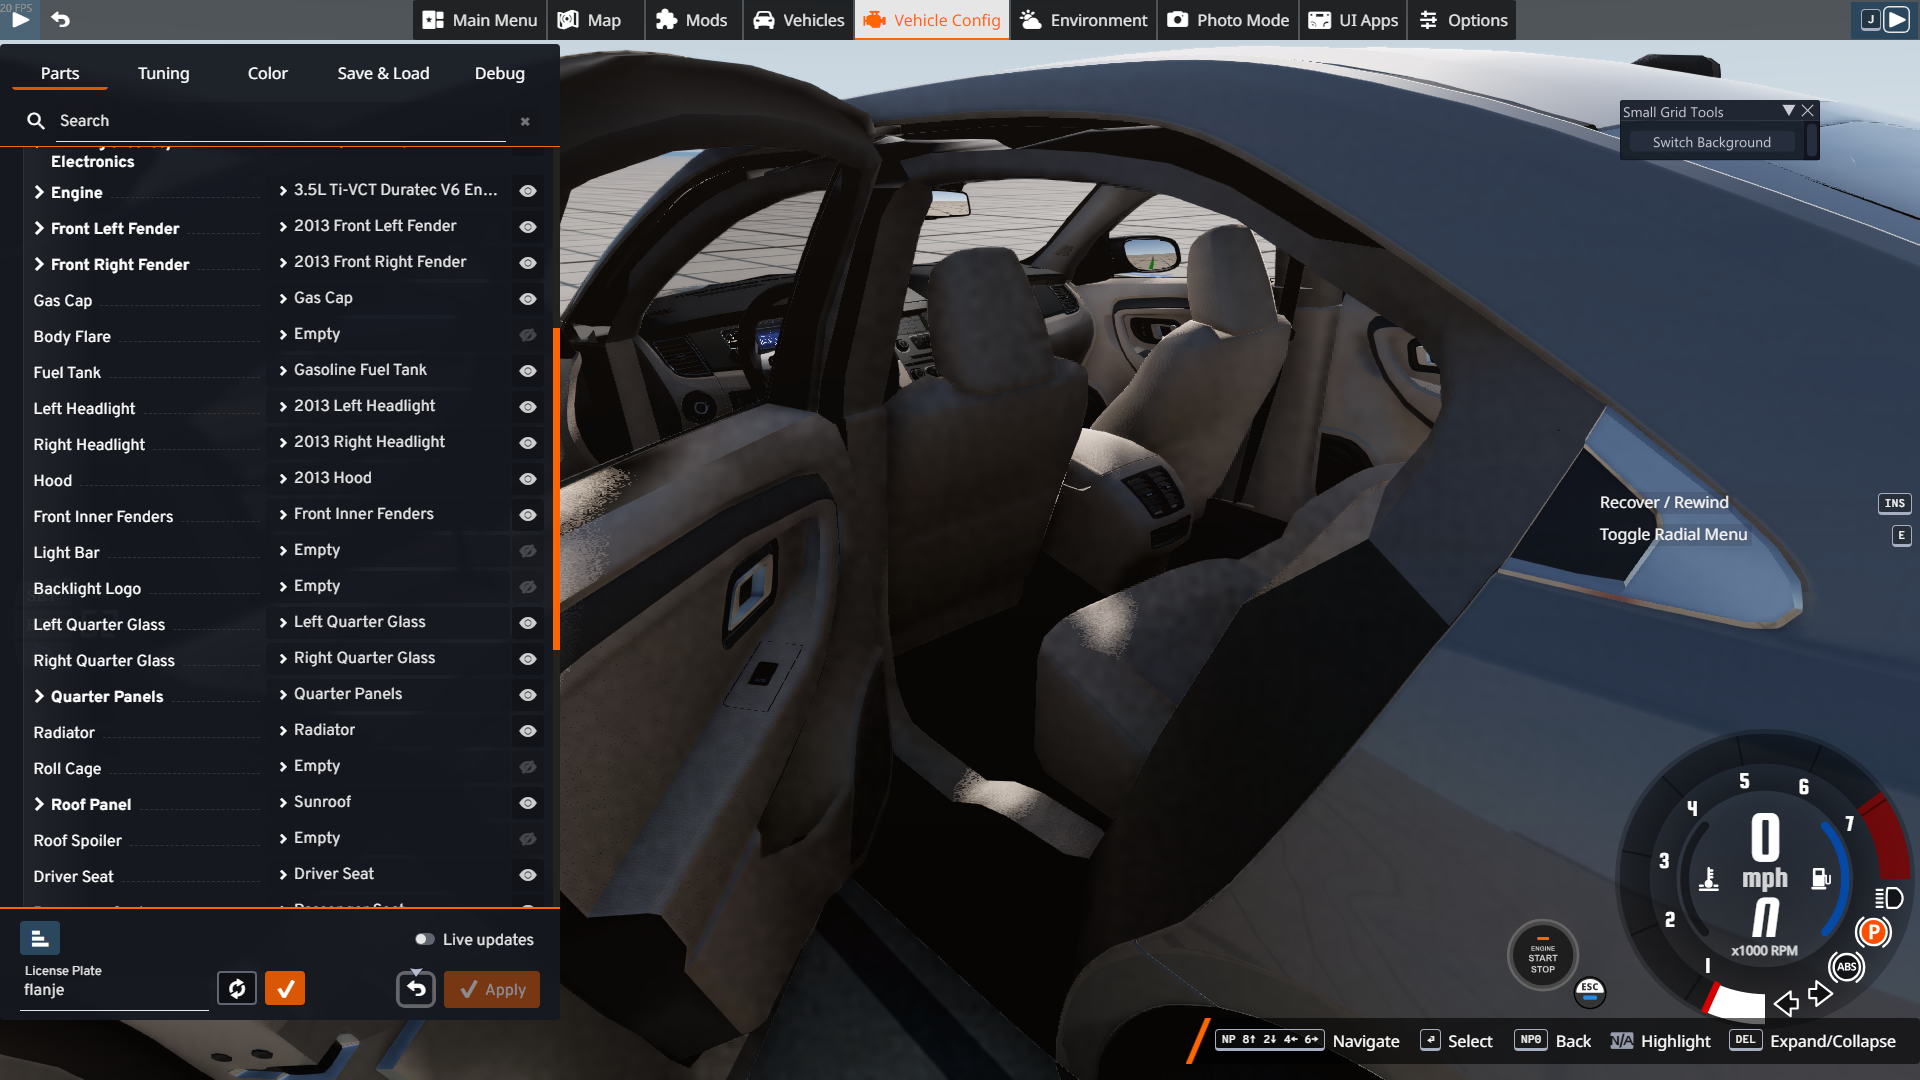
Task: Click the Engine Start Stop button
Action: coord(1543,956)
